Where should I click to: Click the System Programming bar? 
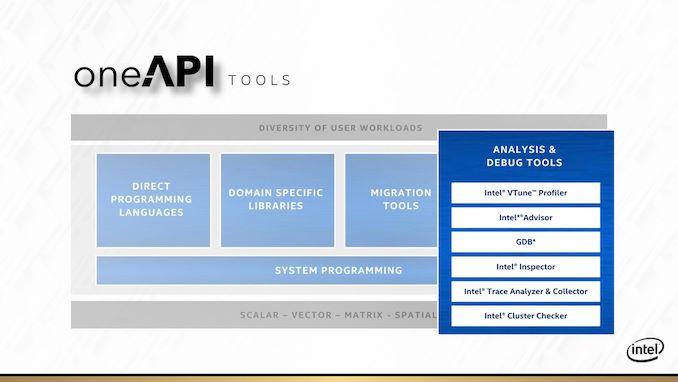tap(267, 270)
